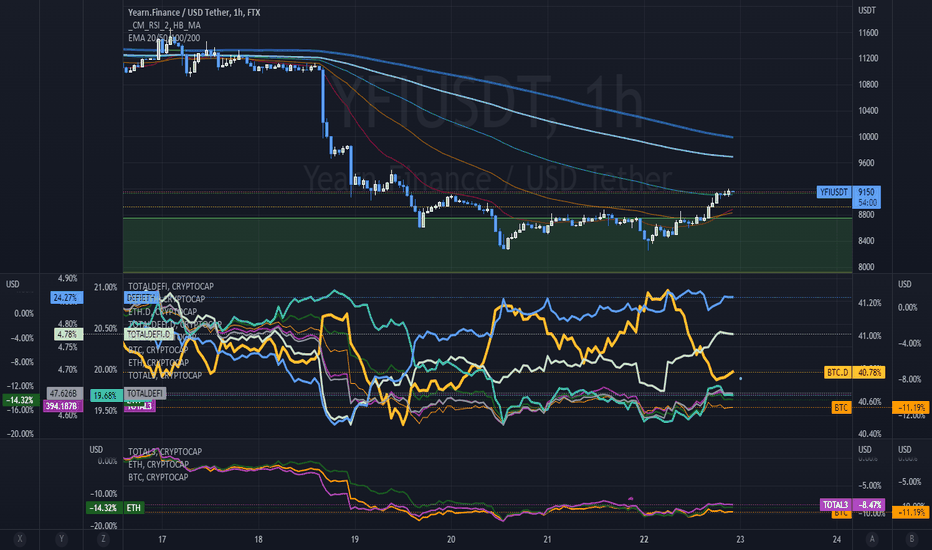Click the purple 394.187B value label
Viewport: 932px width, 550px height.
(x=63, y=406)
